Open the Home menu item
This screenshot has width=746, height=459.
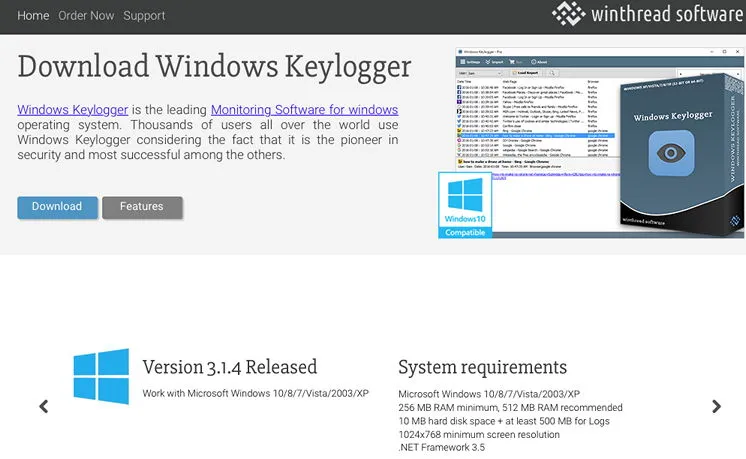[33, 16]
